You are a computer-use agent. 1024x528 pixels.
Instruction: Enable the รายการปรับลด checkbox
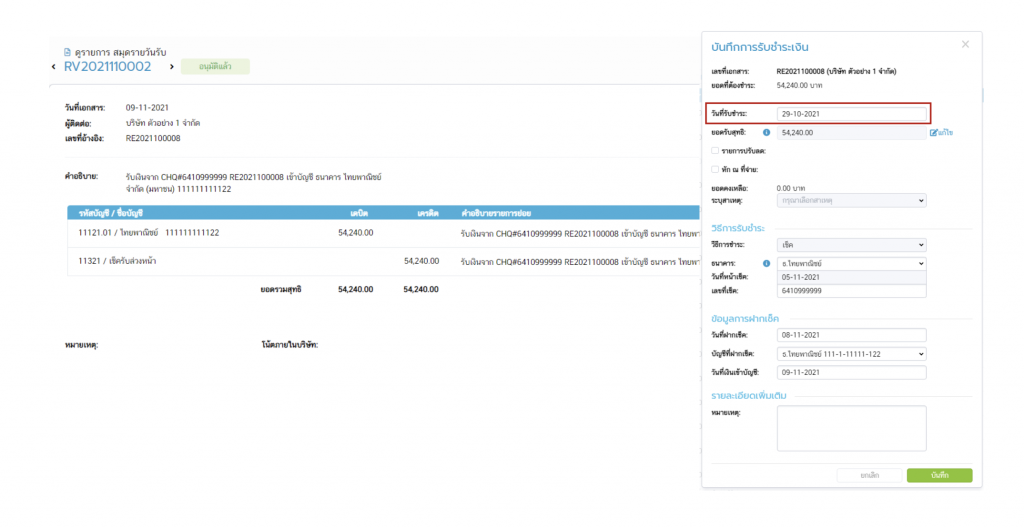point(715,150)
